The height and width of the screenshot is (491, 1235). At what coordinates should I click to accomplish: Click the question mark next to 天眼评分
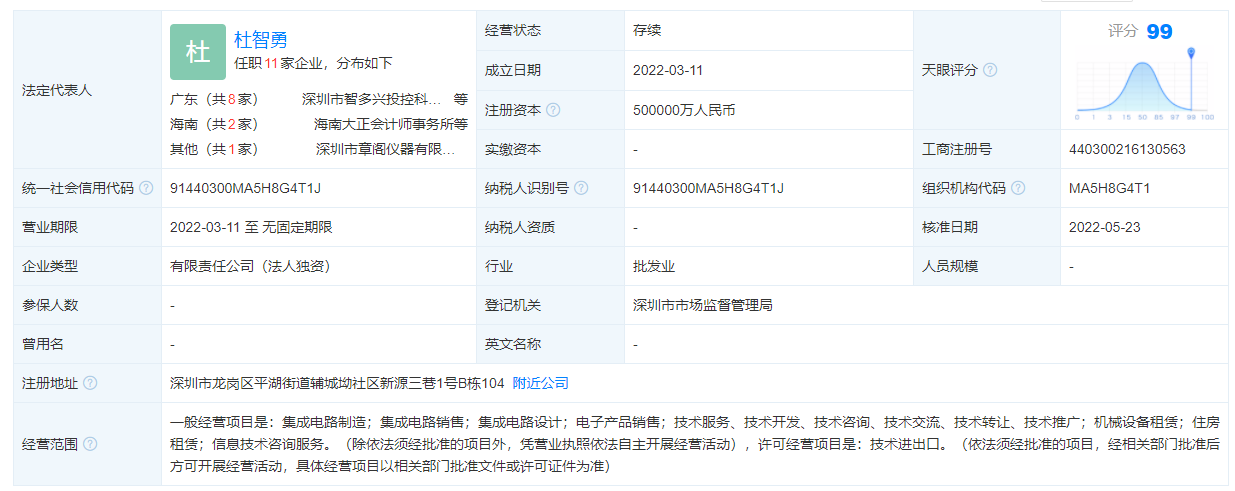tap(990, 70)
